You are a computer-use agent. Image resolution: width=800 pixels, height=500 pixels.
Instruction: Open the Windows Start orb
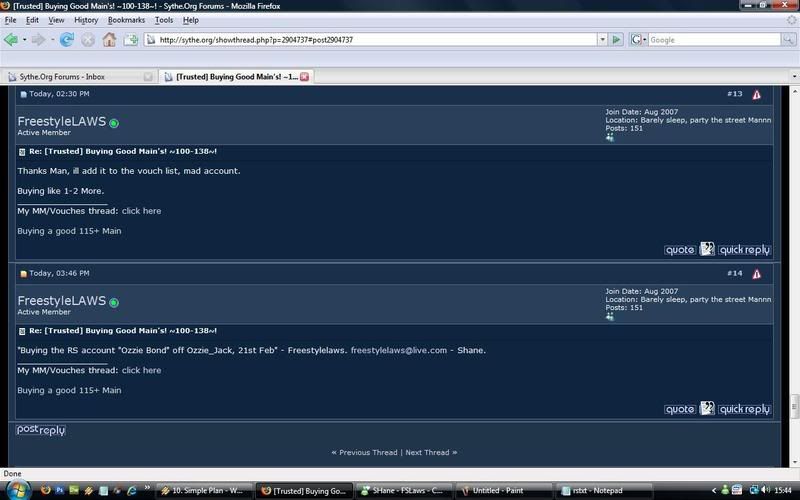tap(17, 490)
